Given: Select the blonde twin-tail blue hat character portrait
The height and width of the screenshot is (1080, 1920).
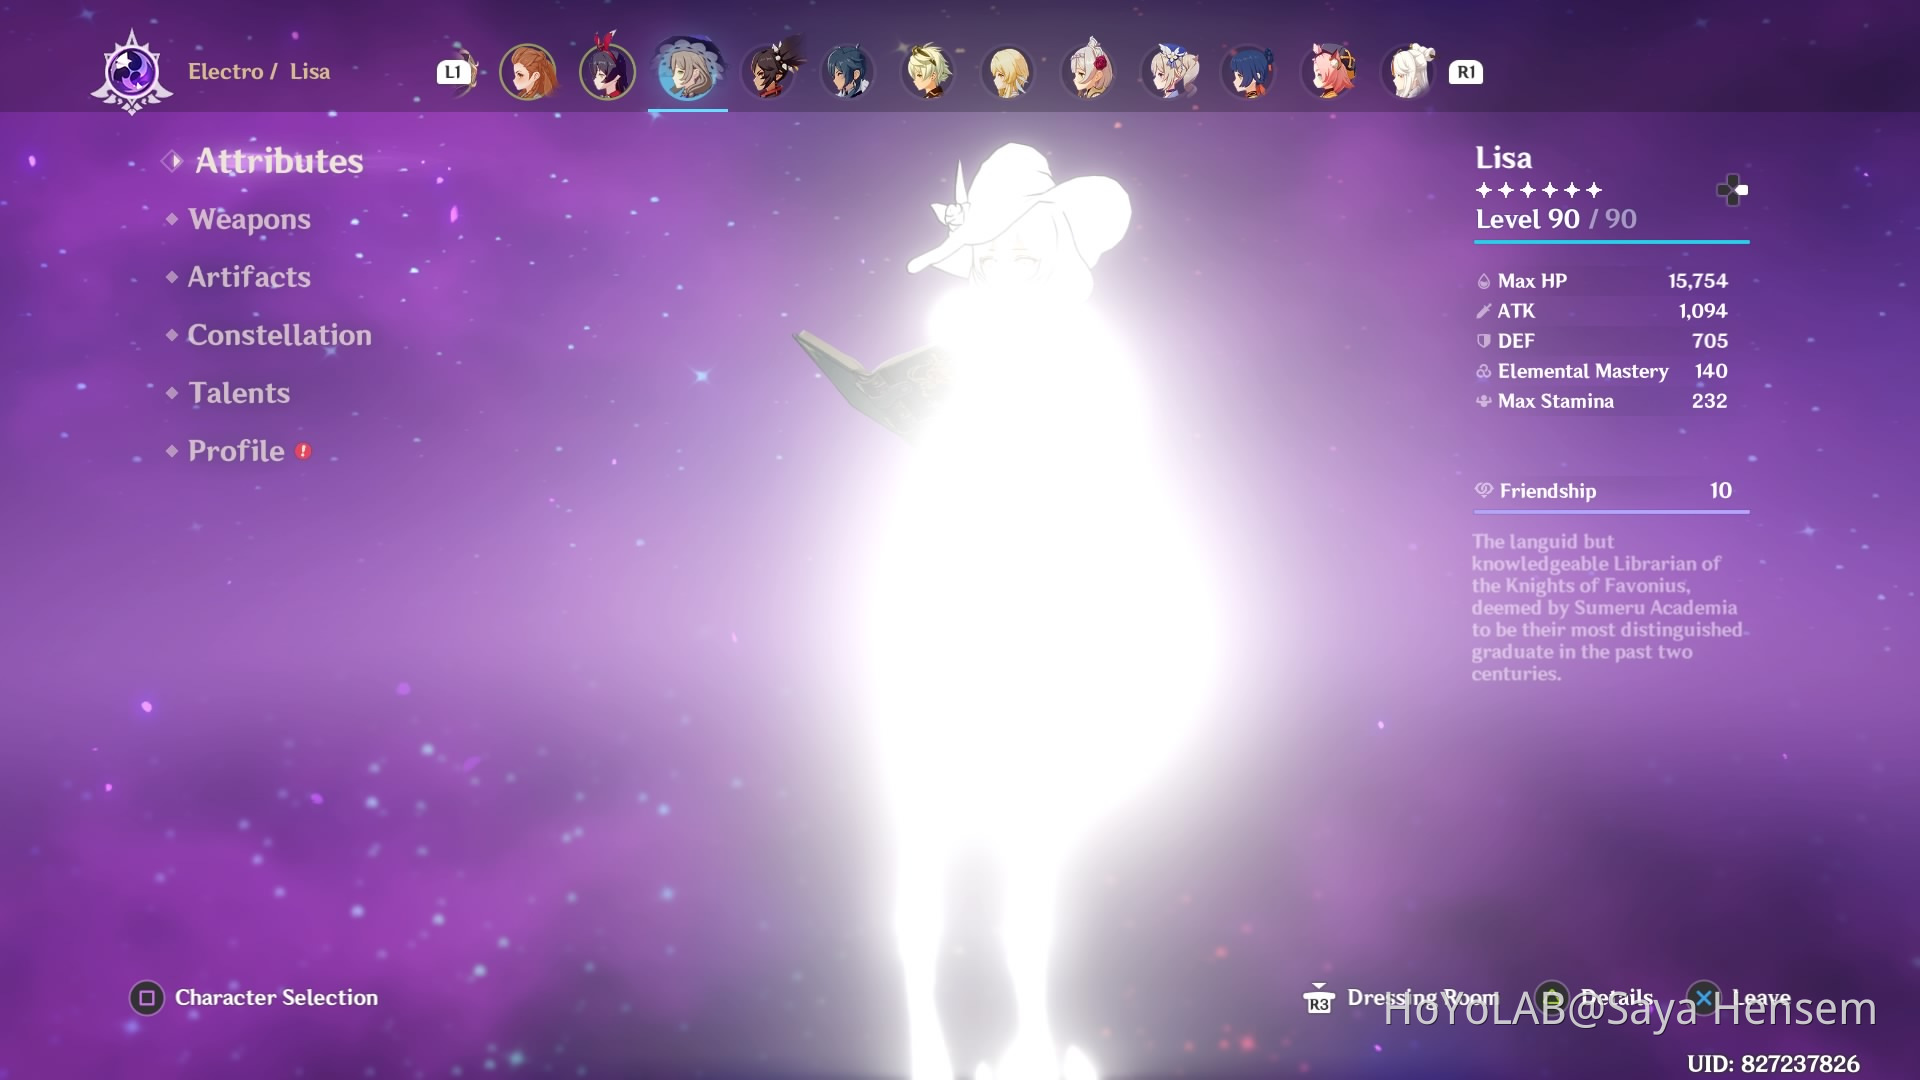Looking at the screenshot, I should [x=1169, y=72].
